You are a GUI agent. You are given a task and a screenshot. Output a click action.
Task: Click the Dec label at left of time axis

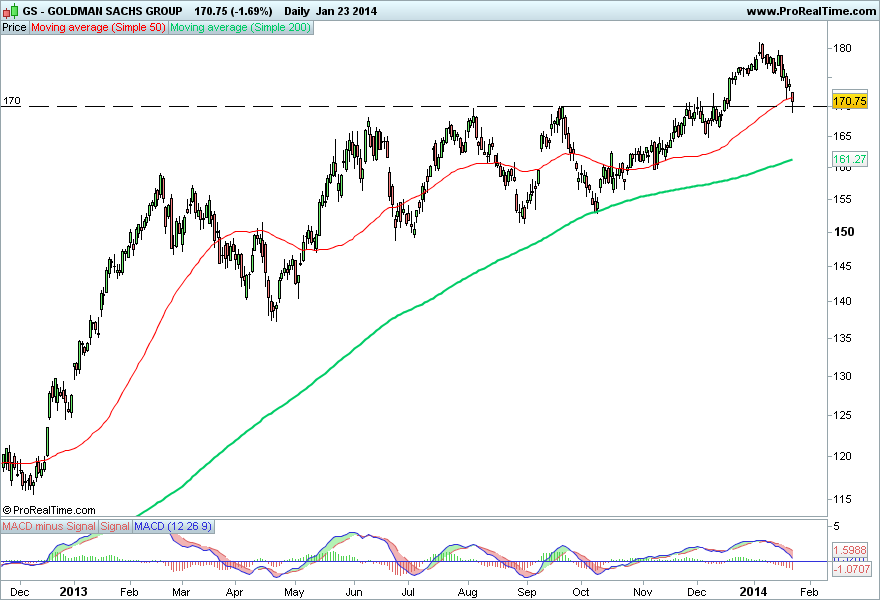[x=20, y=592]
